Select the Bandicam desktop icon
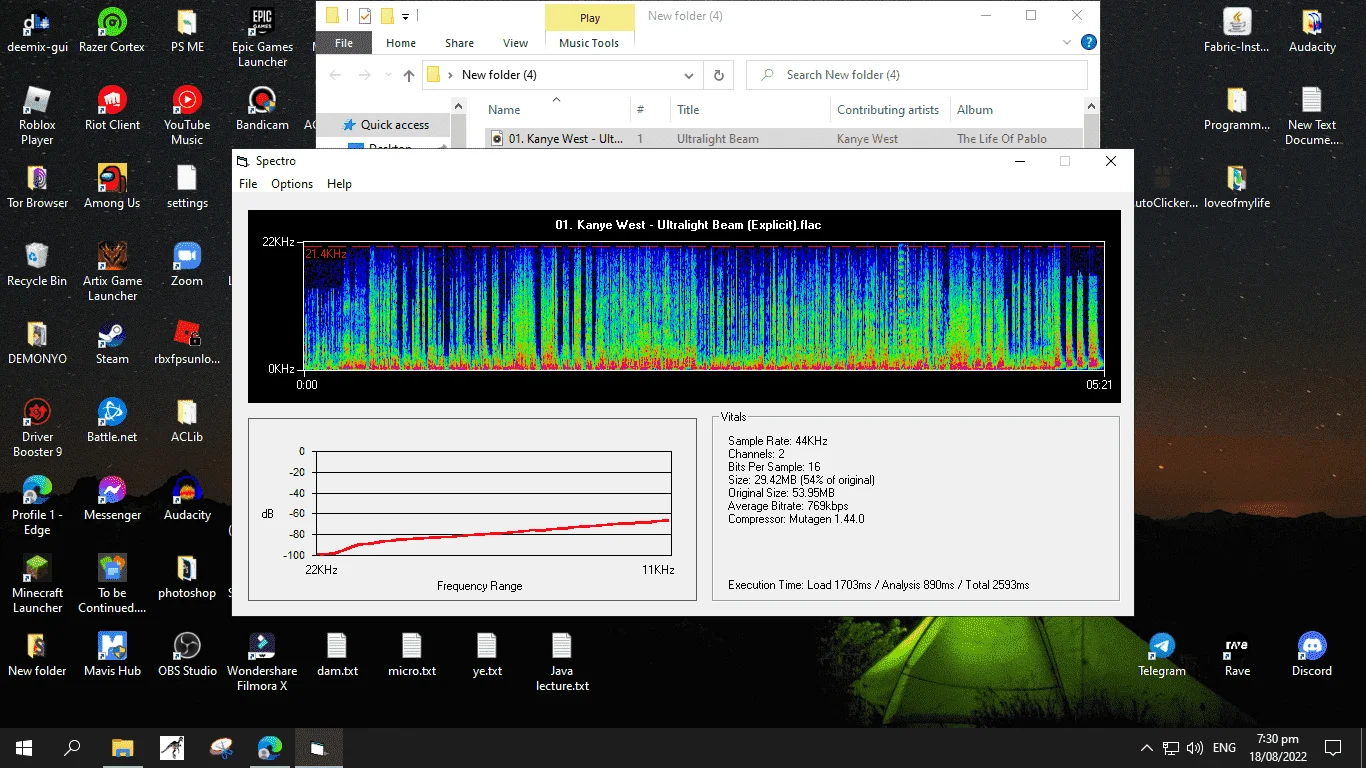The image size is (1366, 768). coord(262,108)
